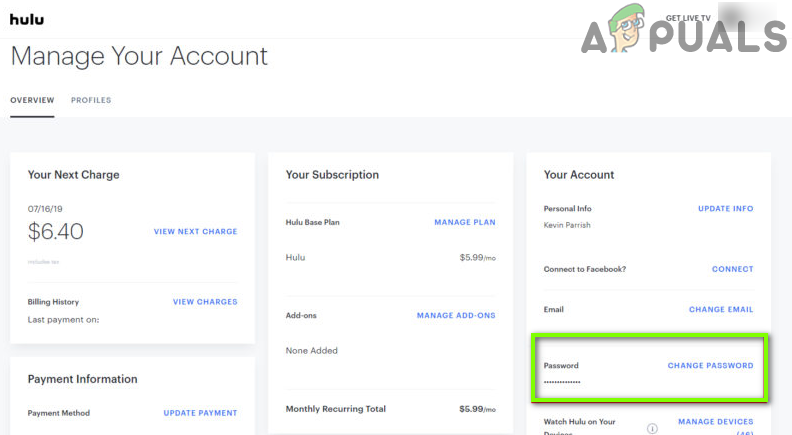Click the Hulu logo
The image size is (792, 435).
coord(27,19)
